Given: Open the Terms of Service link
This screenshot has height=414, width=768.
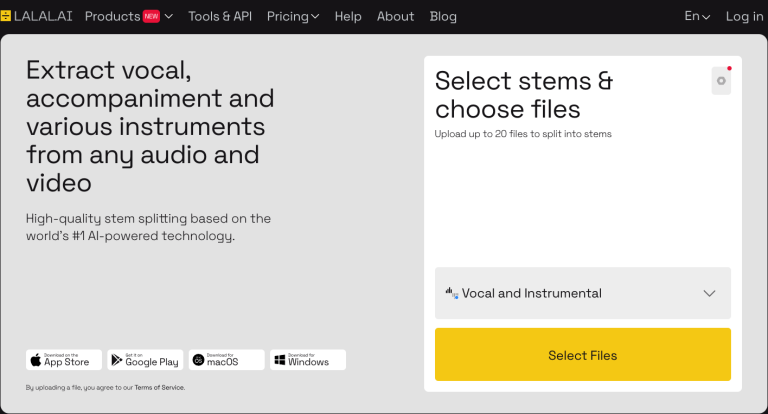Looking at the screenshot, I should point(162,387).
